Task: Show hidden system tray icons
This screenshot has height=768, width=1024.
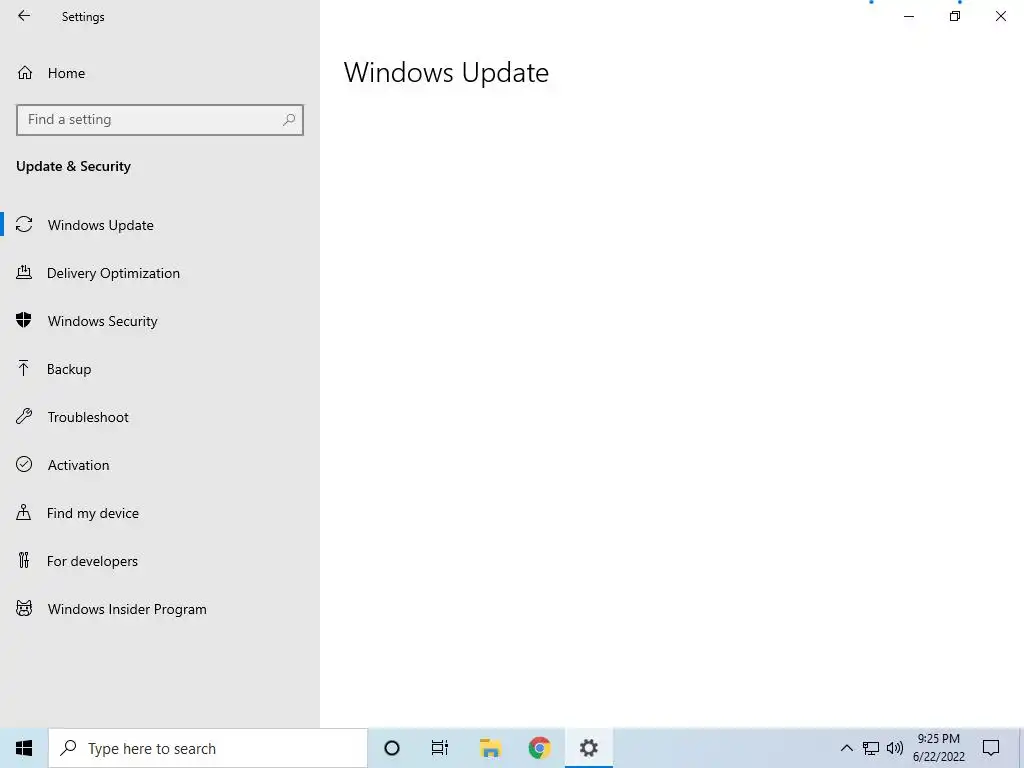Action: 846,748
